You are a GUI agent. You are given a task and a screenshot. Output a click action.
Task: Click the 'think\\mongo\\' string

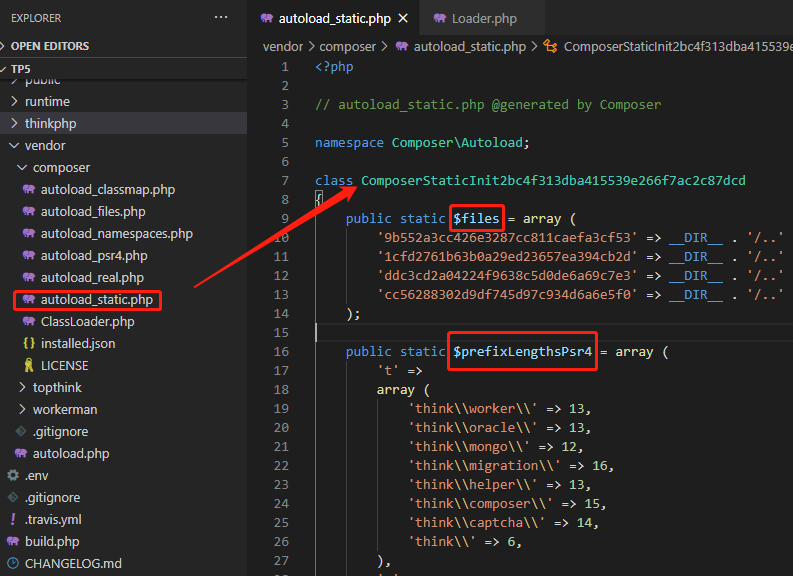(x=469, y=447)
